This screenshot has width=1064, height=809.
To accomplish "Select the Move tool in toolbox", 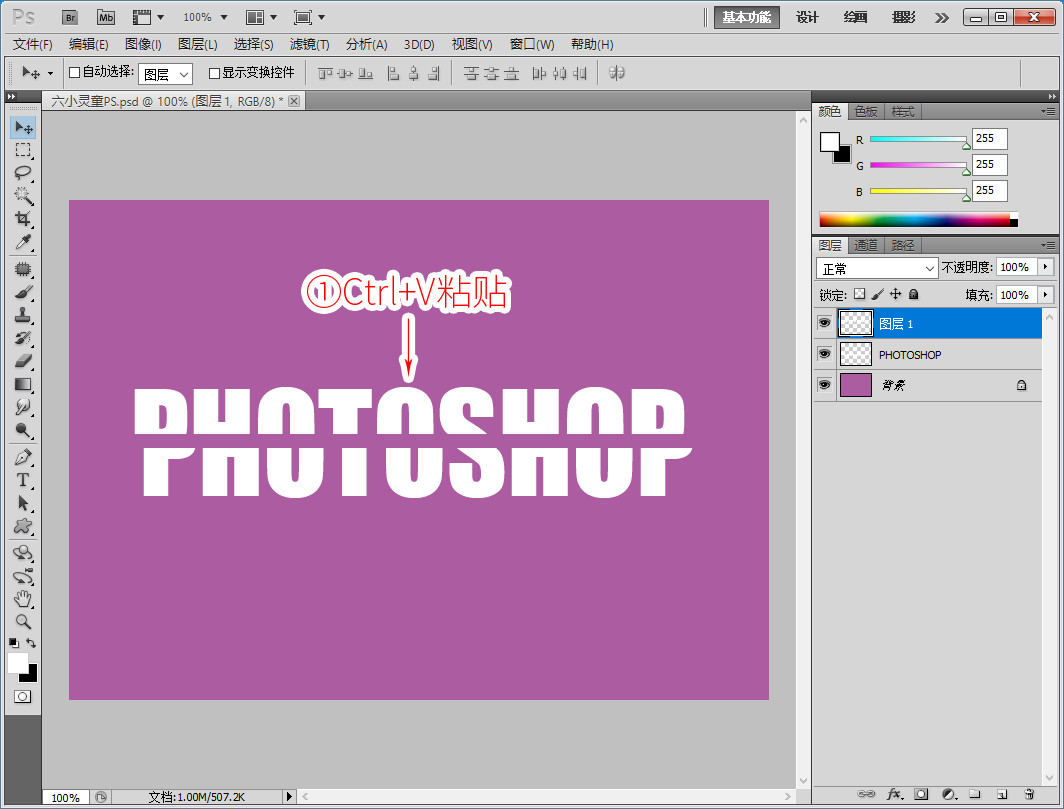I will pos(23,128).
